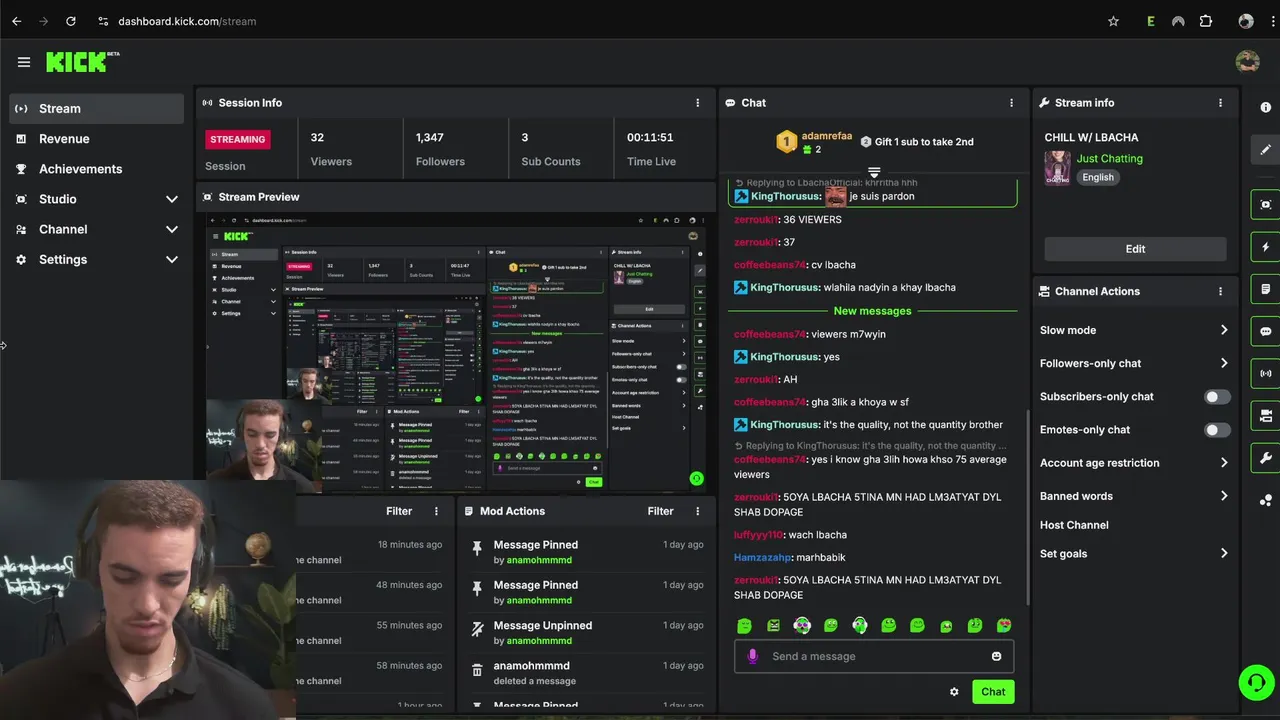Click the chat bubble icon in right sidebar

pyautogui.click(x=1266, y=331)
